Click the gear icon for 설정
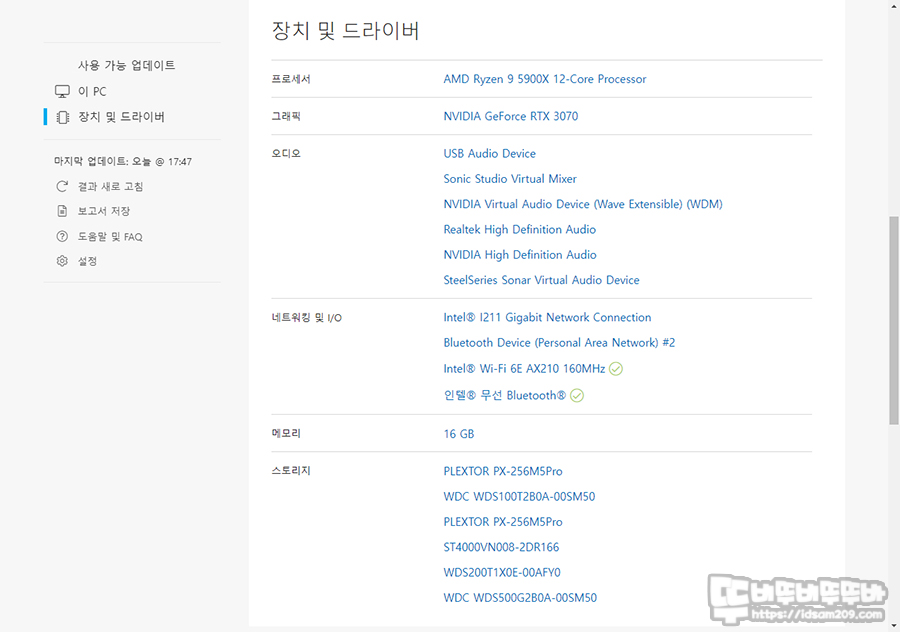Image resolution: width=900 pixels, height=632 pixels. pyautogui.click(x=62, y=261)
